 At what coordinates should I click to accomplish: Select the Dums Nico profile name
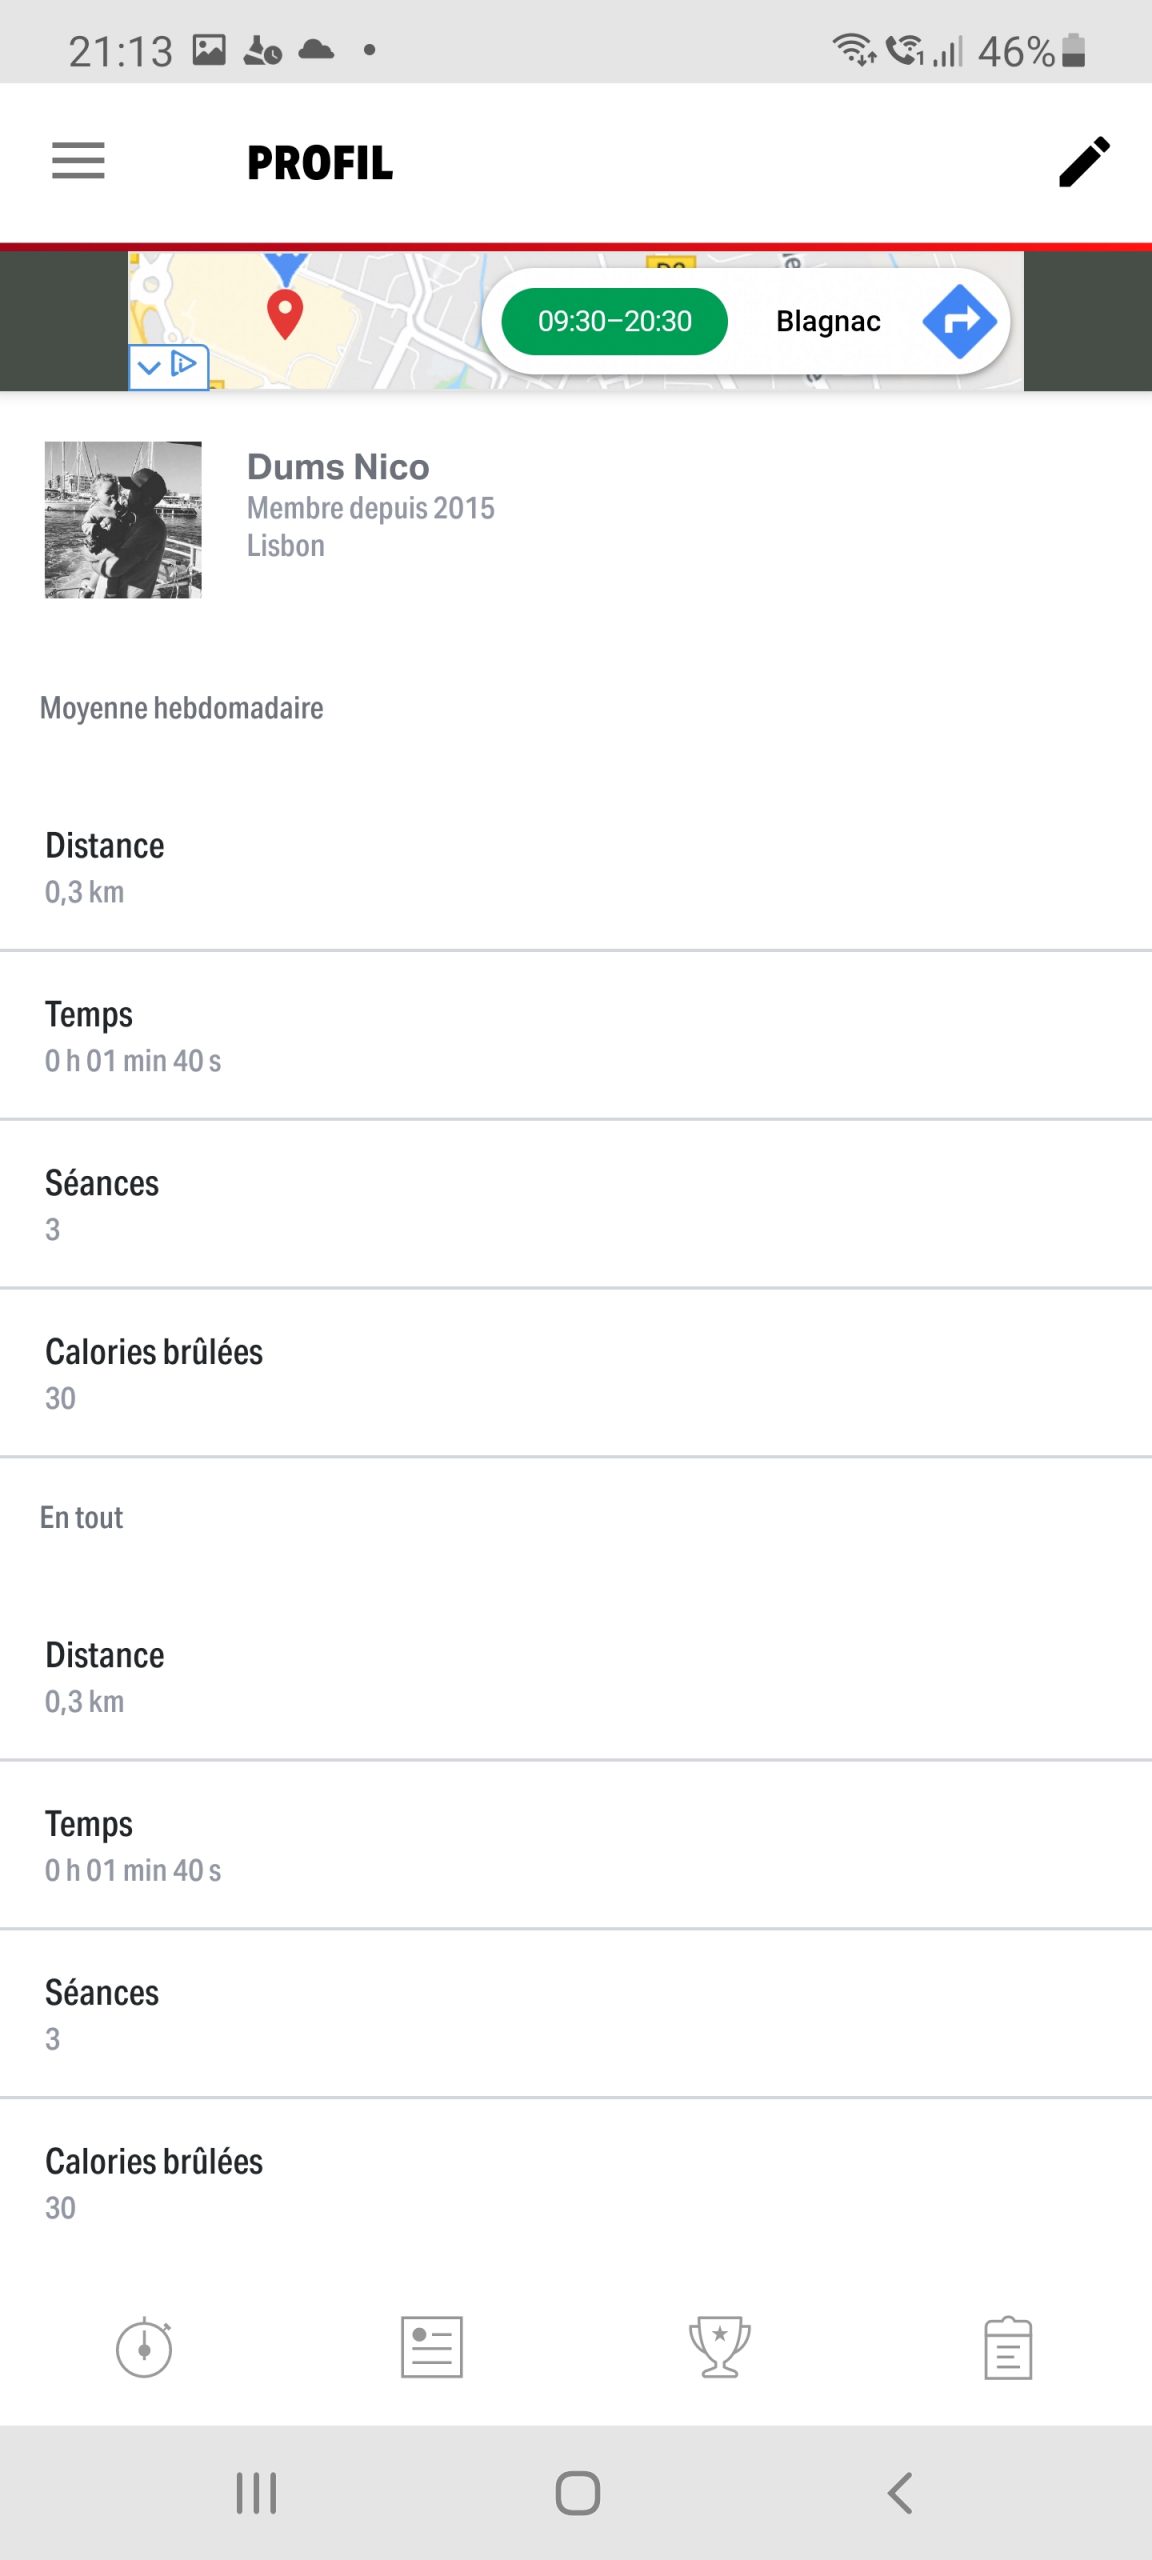pyautogui.click(x=338, y=467)
